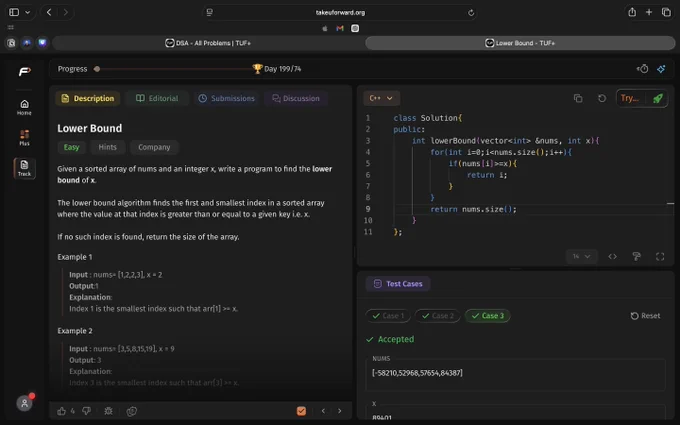Screen dimensions: 680x425
Task: Open the AI sparkle assistant icon
Action: point(661,69)
